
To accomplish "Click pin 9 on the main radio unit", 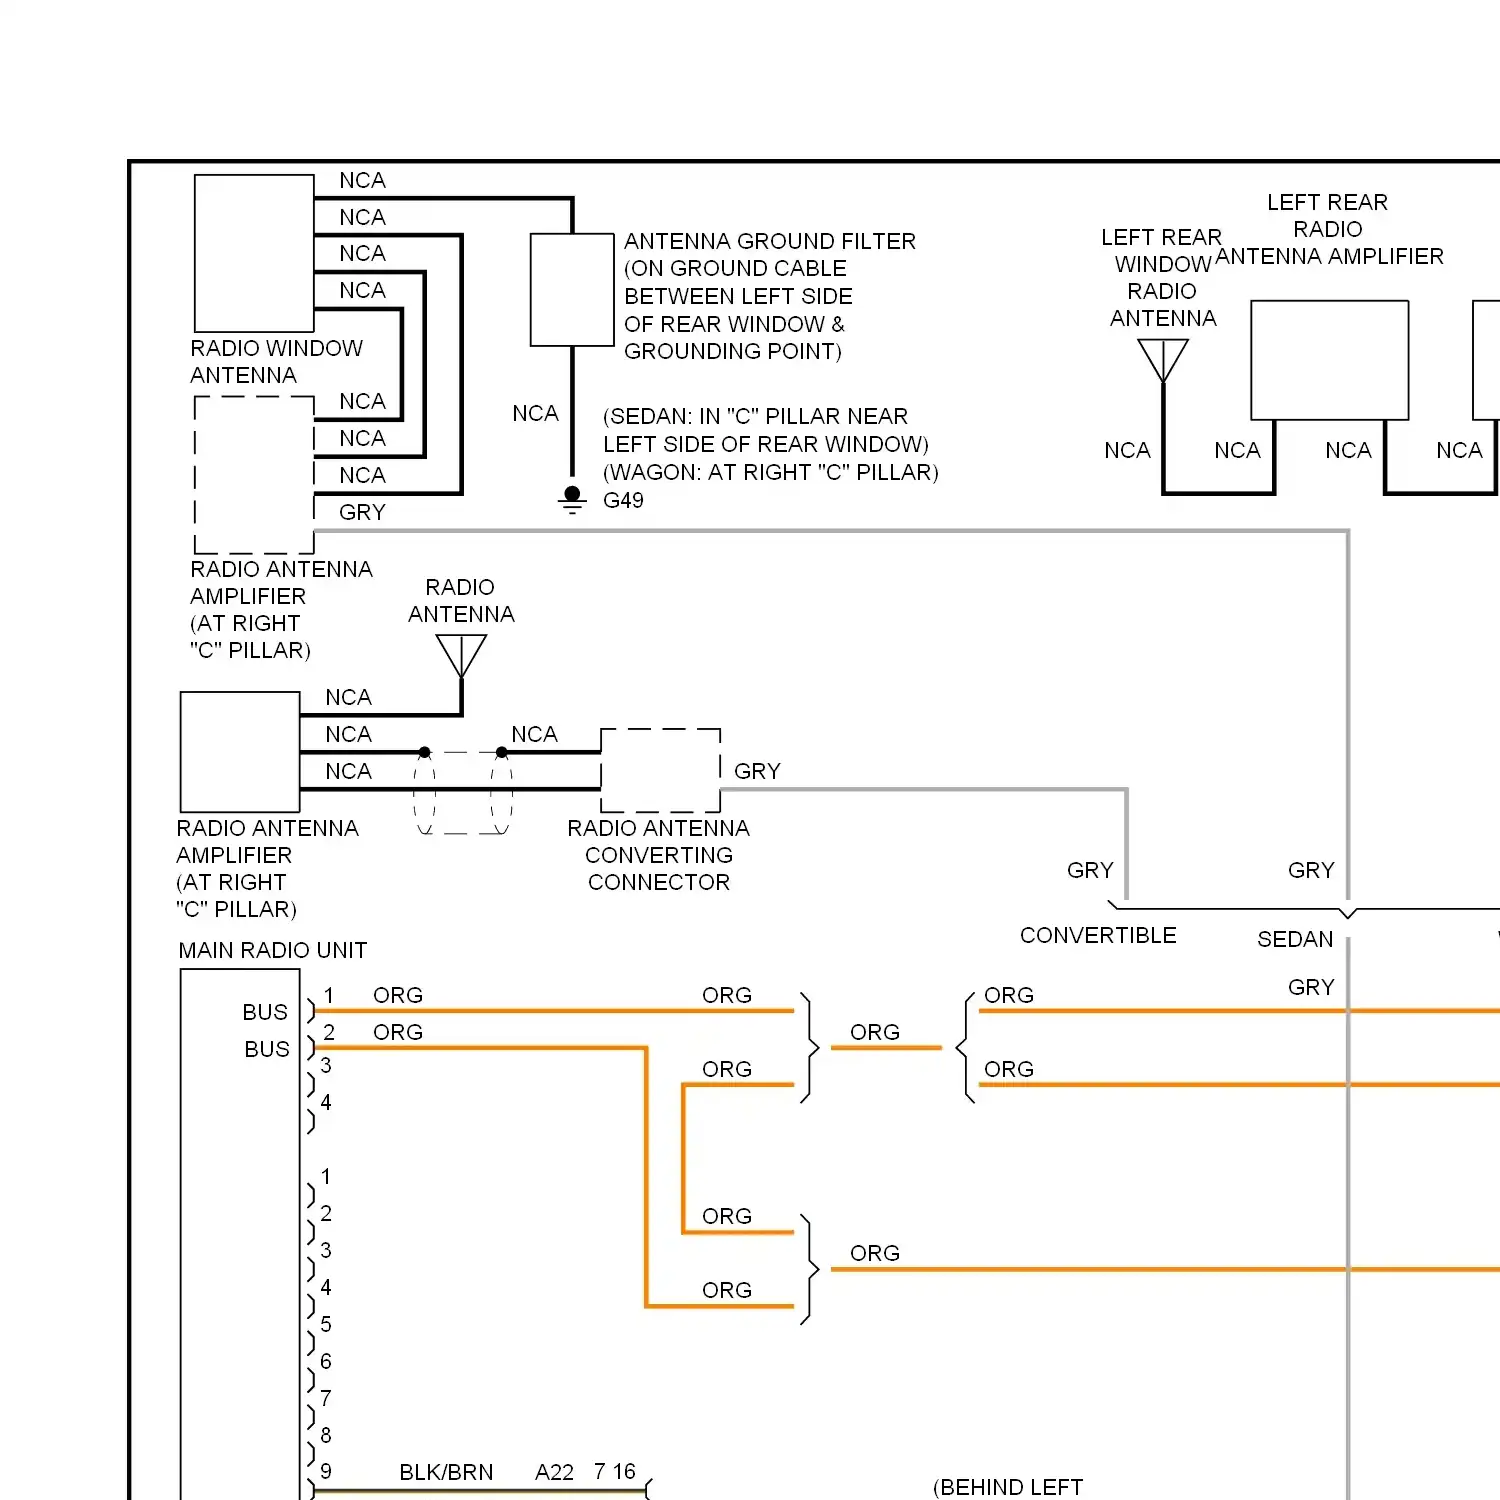I will [325, 1471].
